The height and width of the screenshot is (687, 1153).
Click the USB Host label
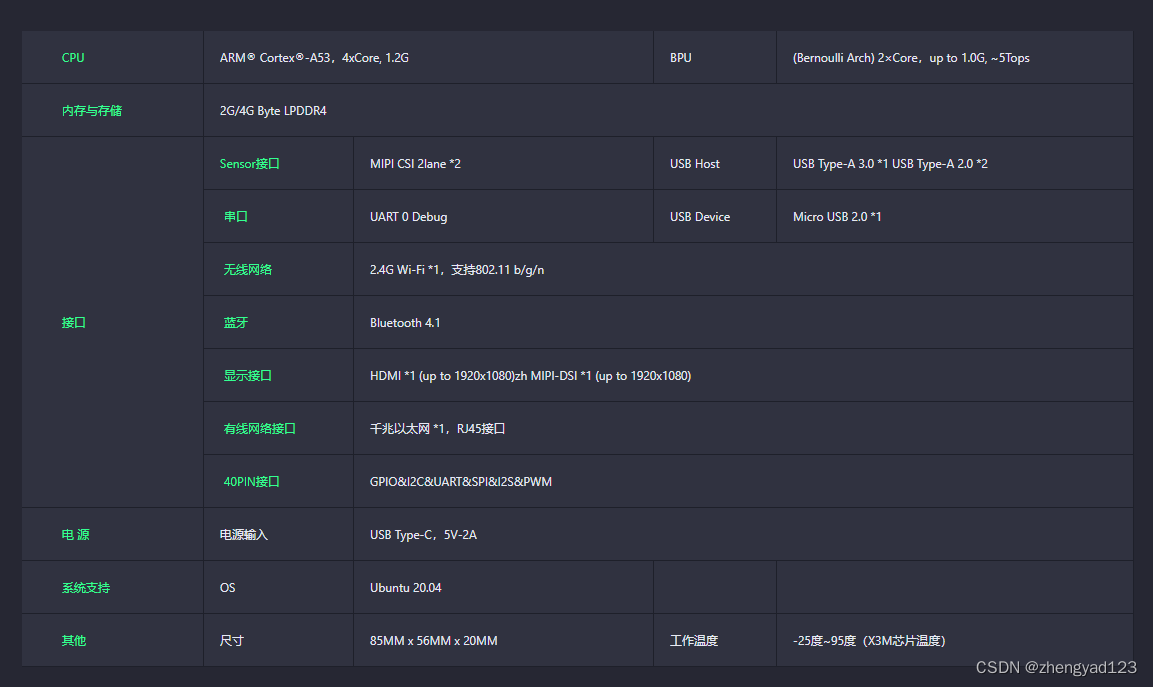coord(694,163)
